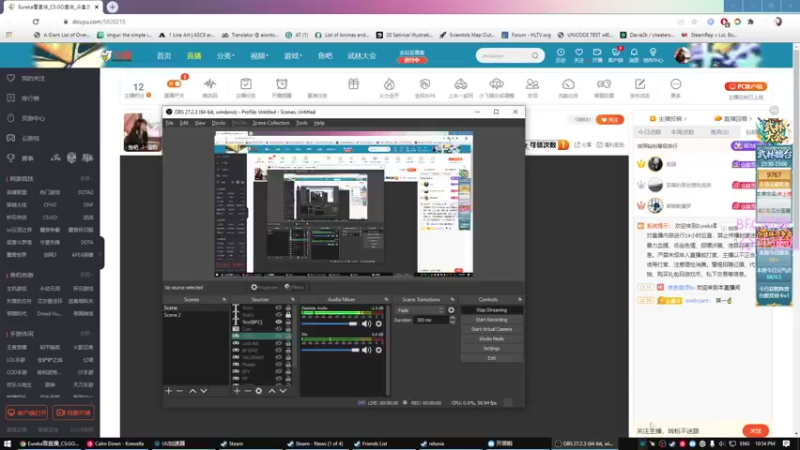This screenshot has height=450, width=800.
Task: Click the Exit button in OBS Controls
Action: coord(491,358)
